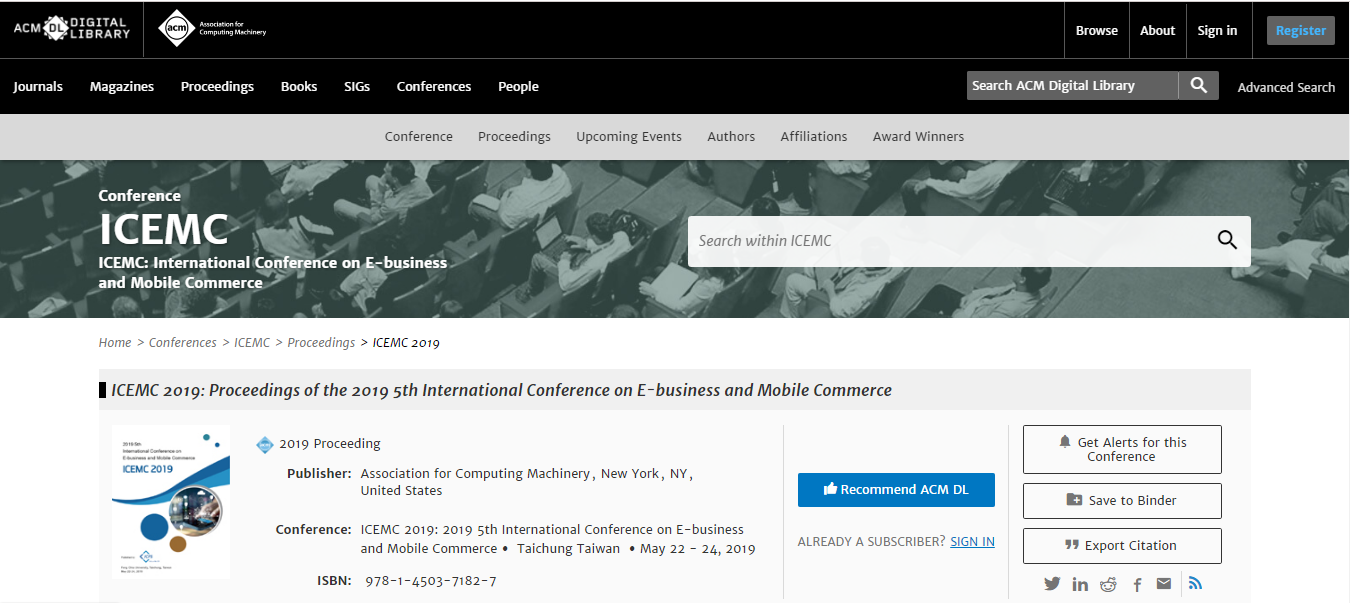
Task: Open the RSS feed icon
Action: [x=1195, y=583]
